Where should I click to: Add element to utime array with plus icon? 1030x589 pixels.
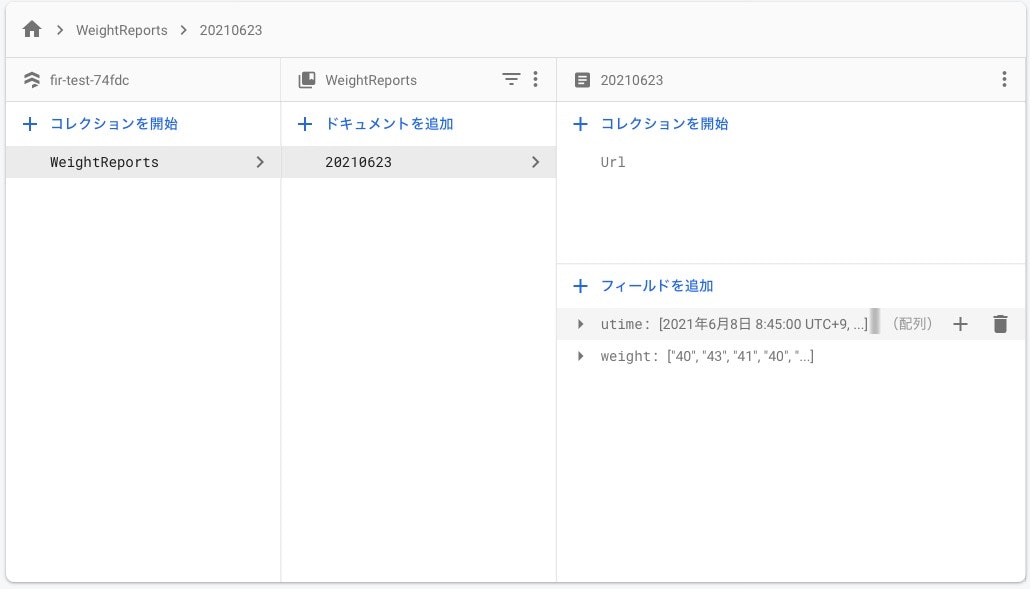[x=960, y=324]
